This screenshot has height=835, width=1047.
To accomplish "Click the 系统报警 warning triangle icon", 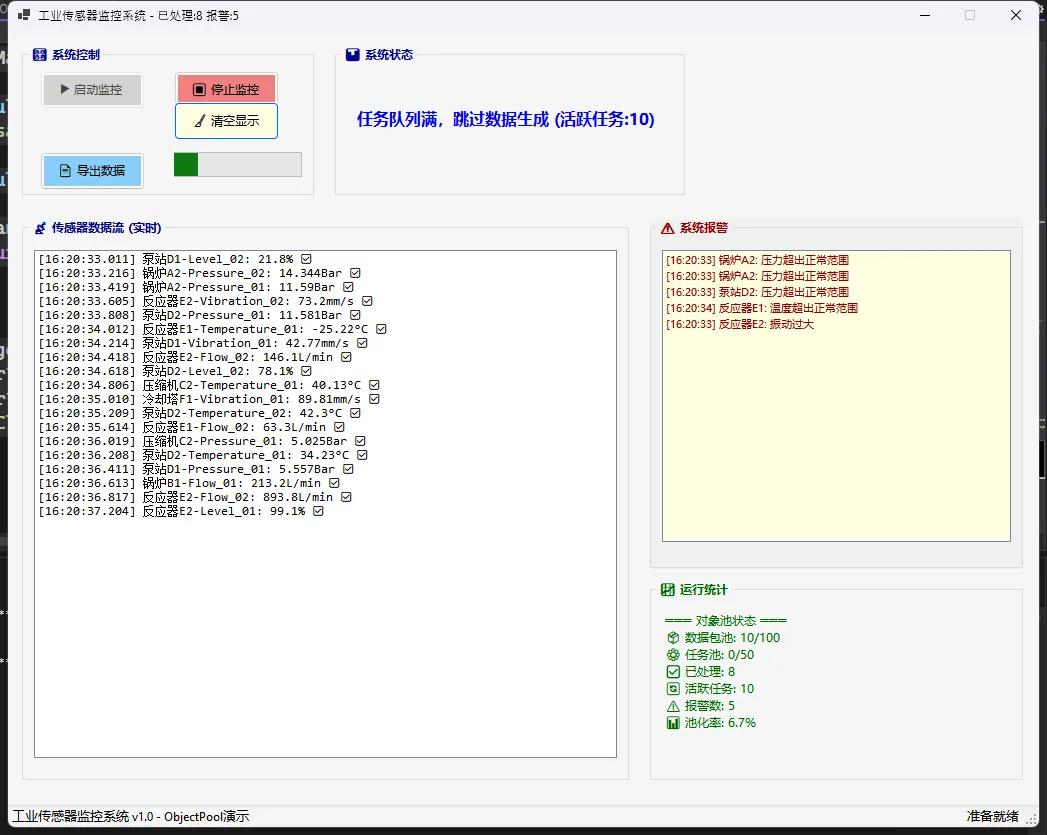I will point(668,228).
